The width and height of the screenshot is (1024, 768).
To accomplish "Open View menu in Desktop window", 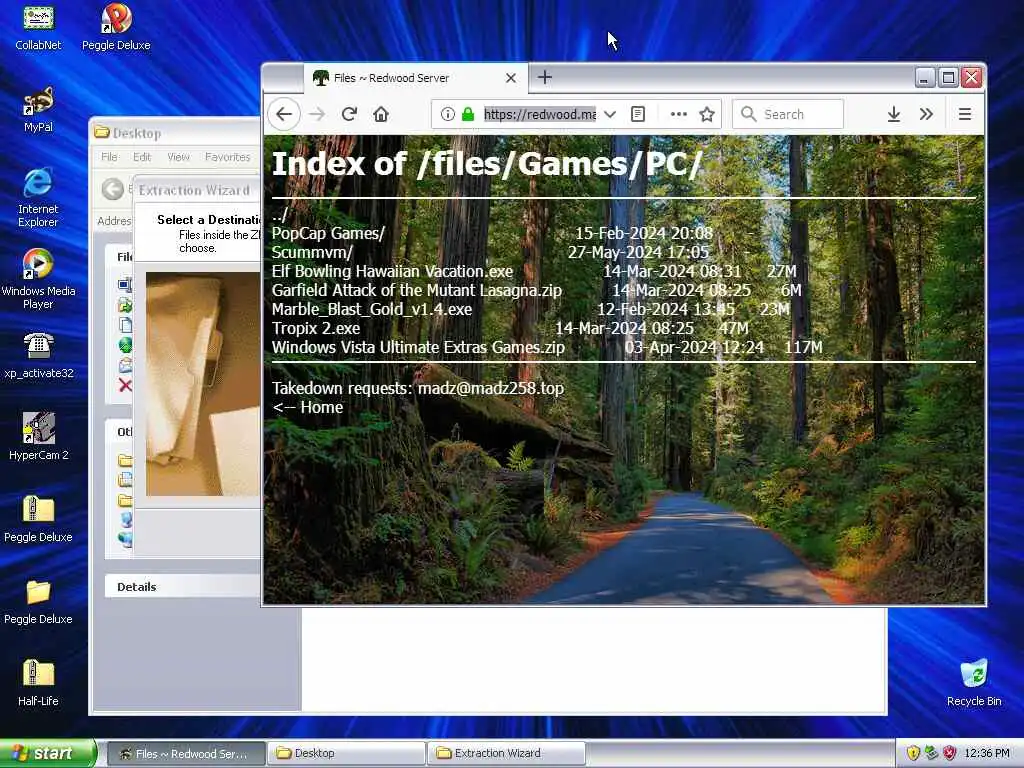I will point(178,157).
